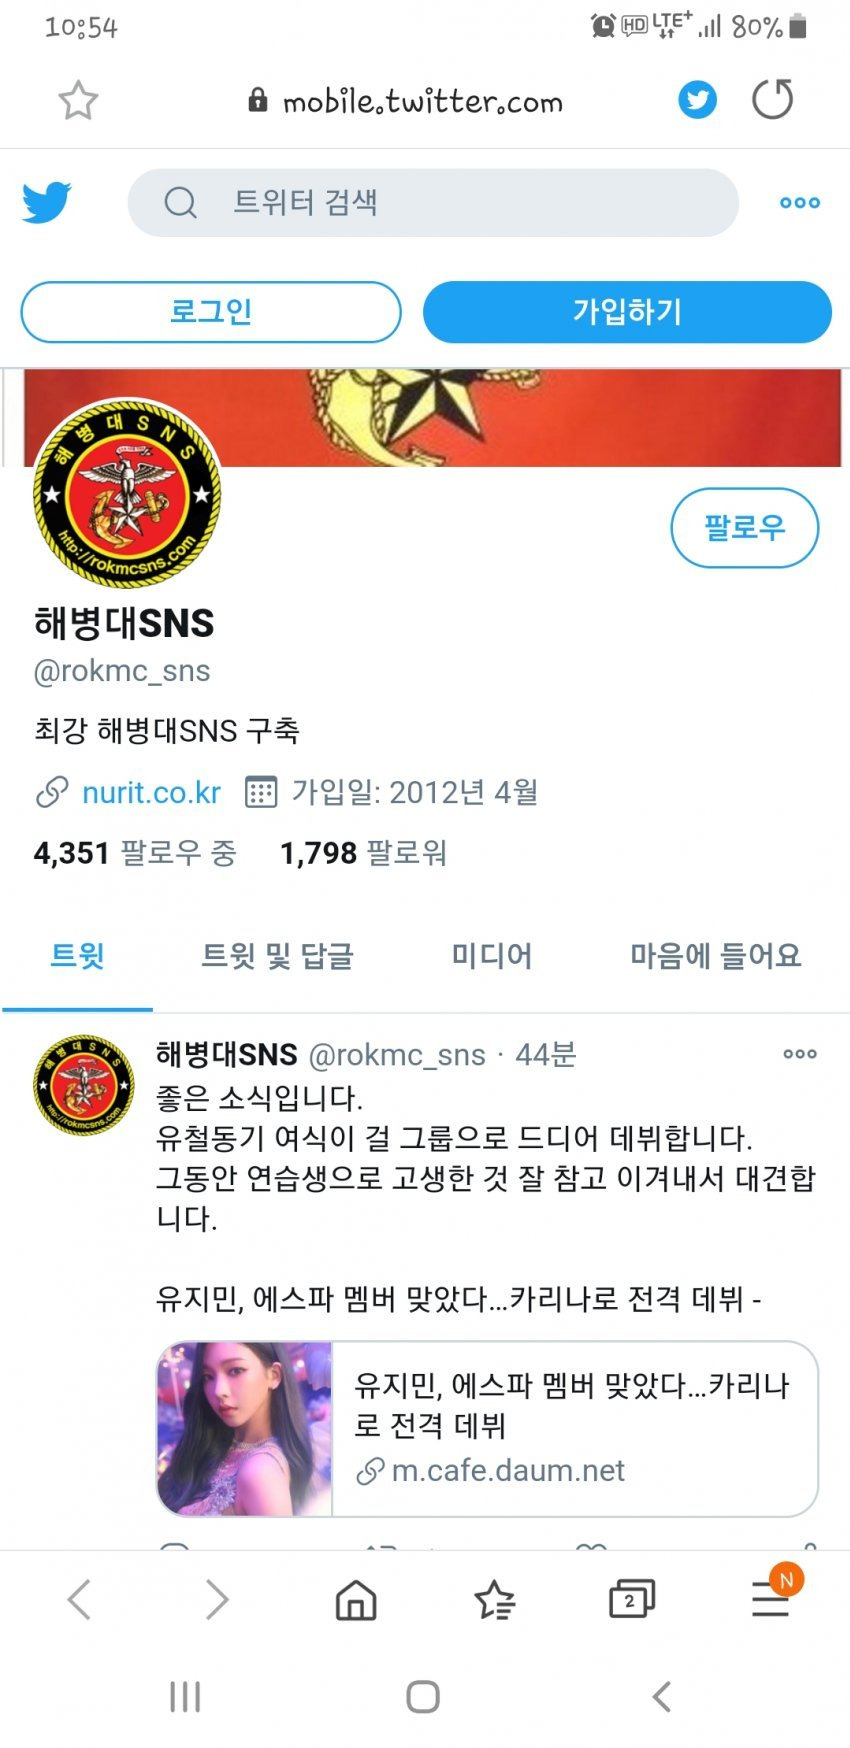This screenshot has height=1748, width=850.
Task: View the 4,351 팔로우 중 following list
Action: click(x=135, y=853)
